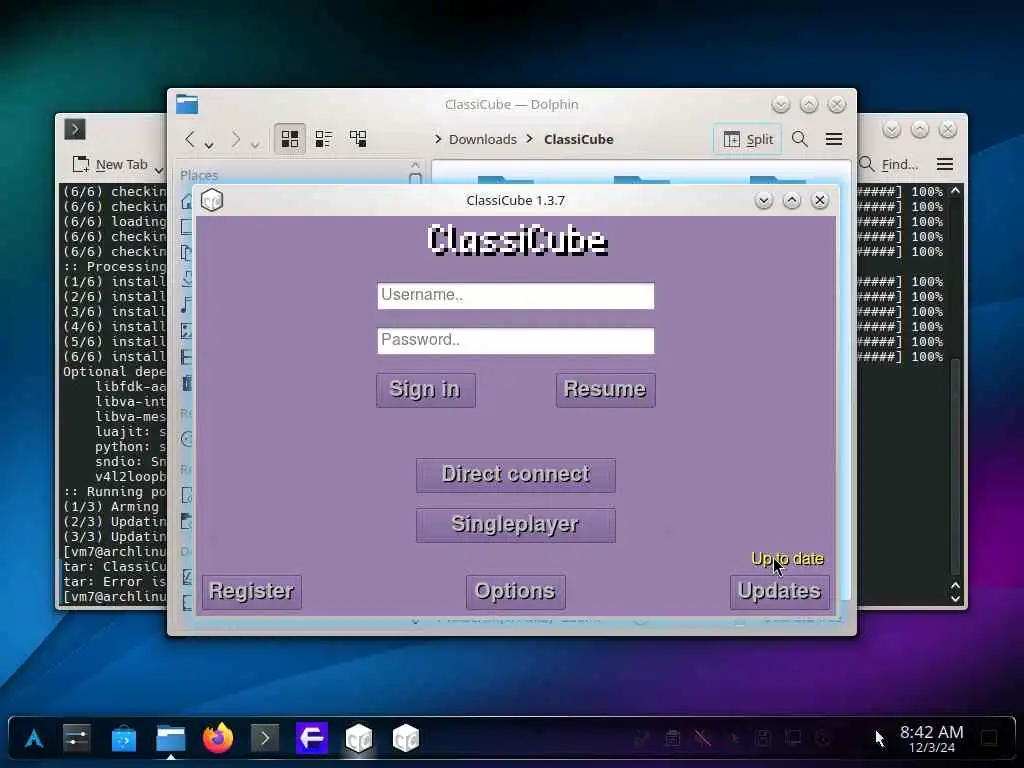The width and height of the screenshot is (1024, 768).
Task: Open Dolphin back history dropdown
Action: (x=209, y=144)
